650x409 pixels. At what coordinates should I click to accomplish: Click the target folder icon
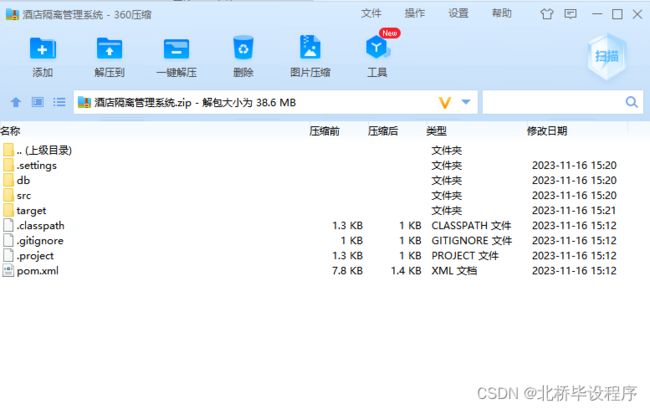[8, 210]
